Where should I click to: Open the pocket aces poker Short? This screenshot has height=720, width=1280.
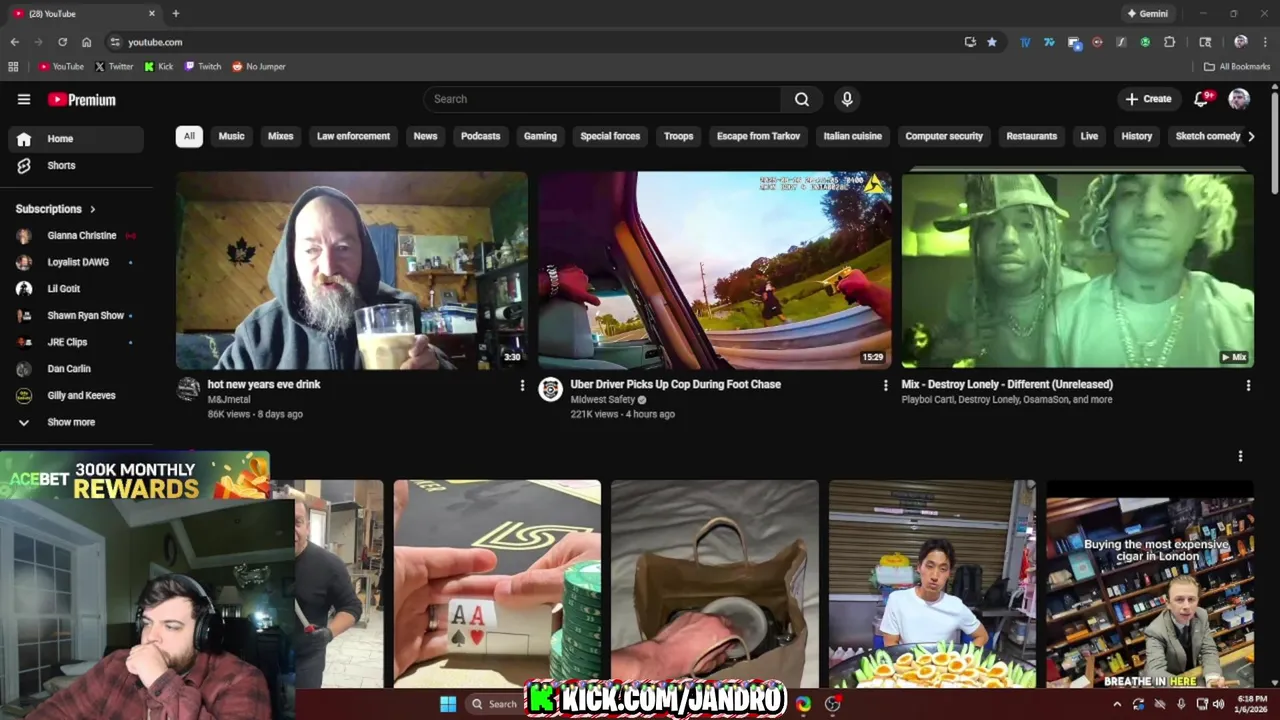click(x=497, y=583)
